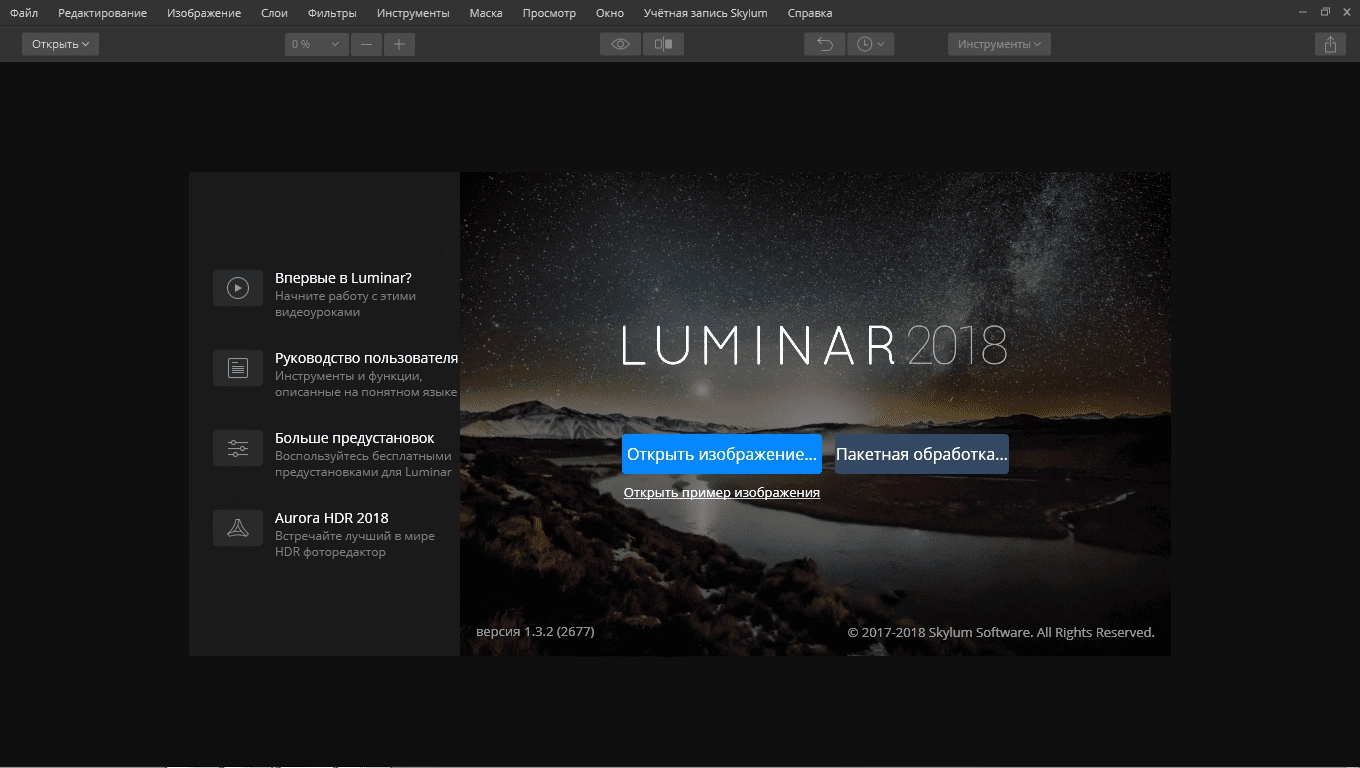This screenshot has width=1360, height=768.
Task: Toggle the before/after compare view
Action: tap(663, 44)
